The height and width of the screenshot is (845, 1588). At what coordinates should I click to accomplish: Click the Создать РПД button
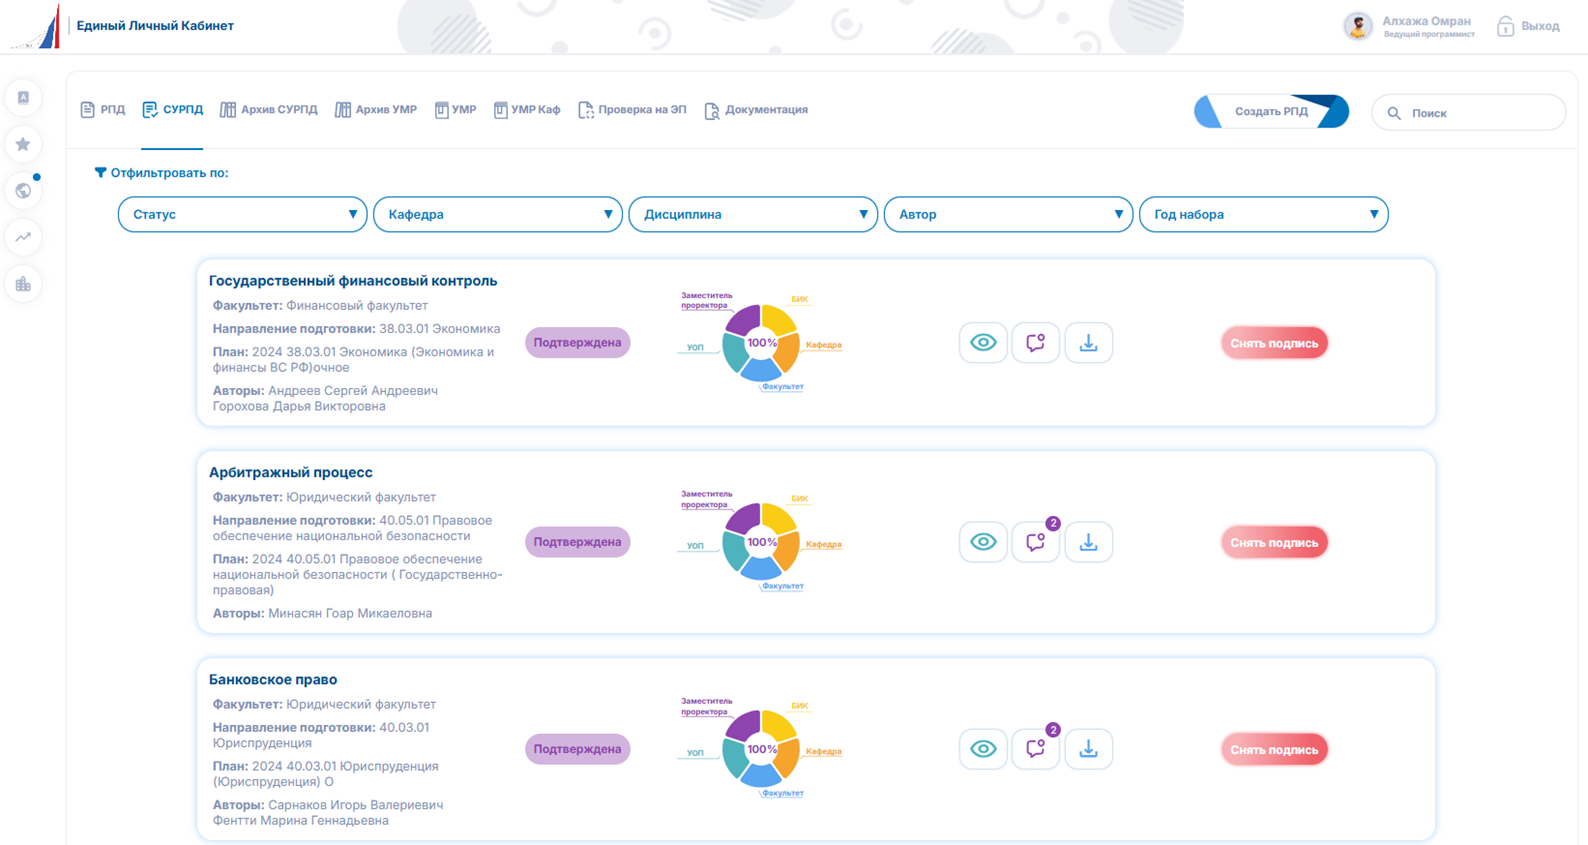(1271, 111)
